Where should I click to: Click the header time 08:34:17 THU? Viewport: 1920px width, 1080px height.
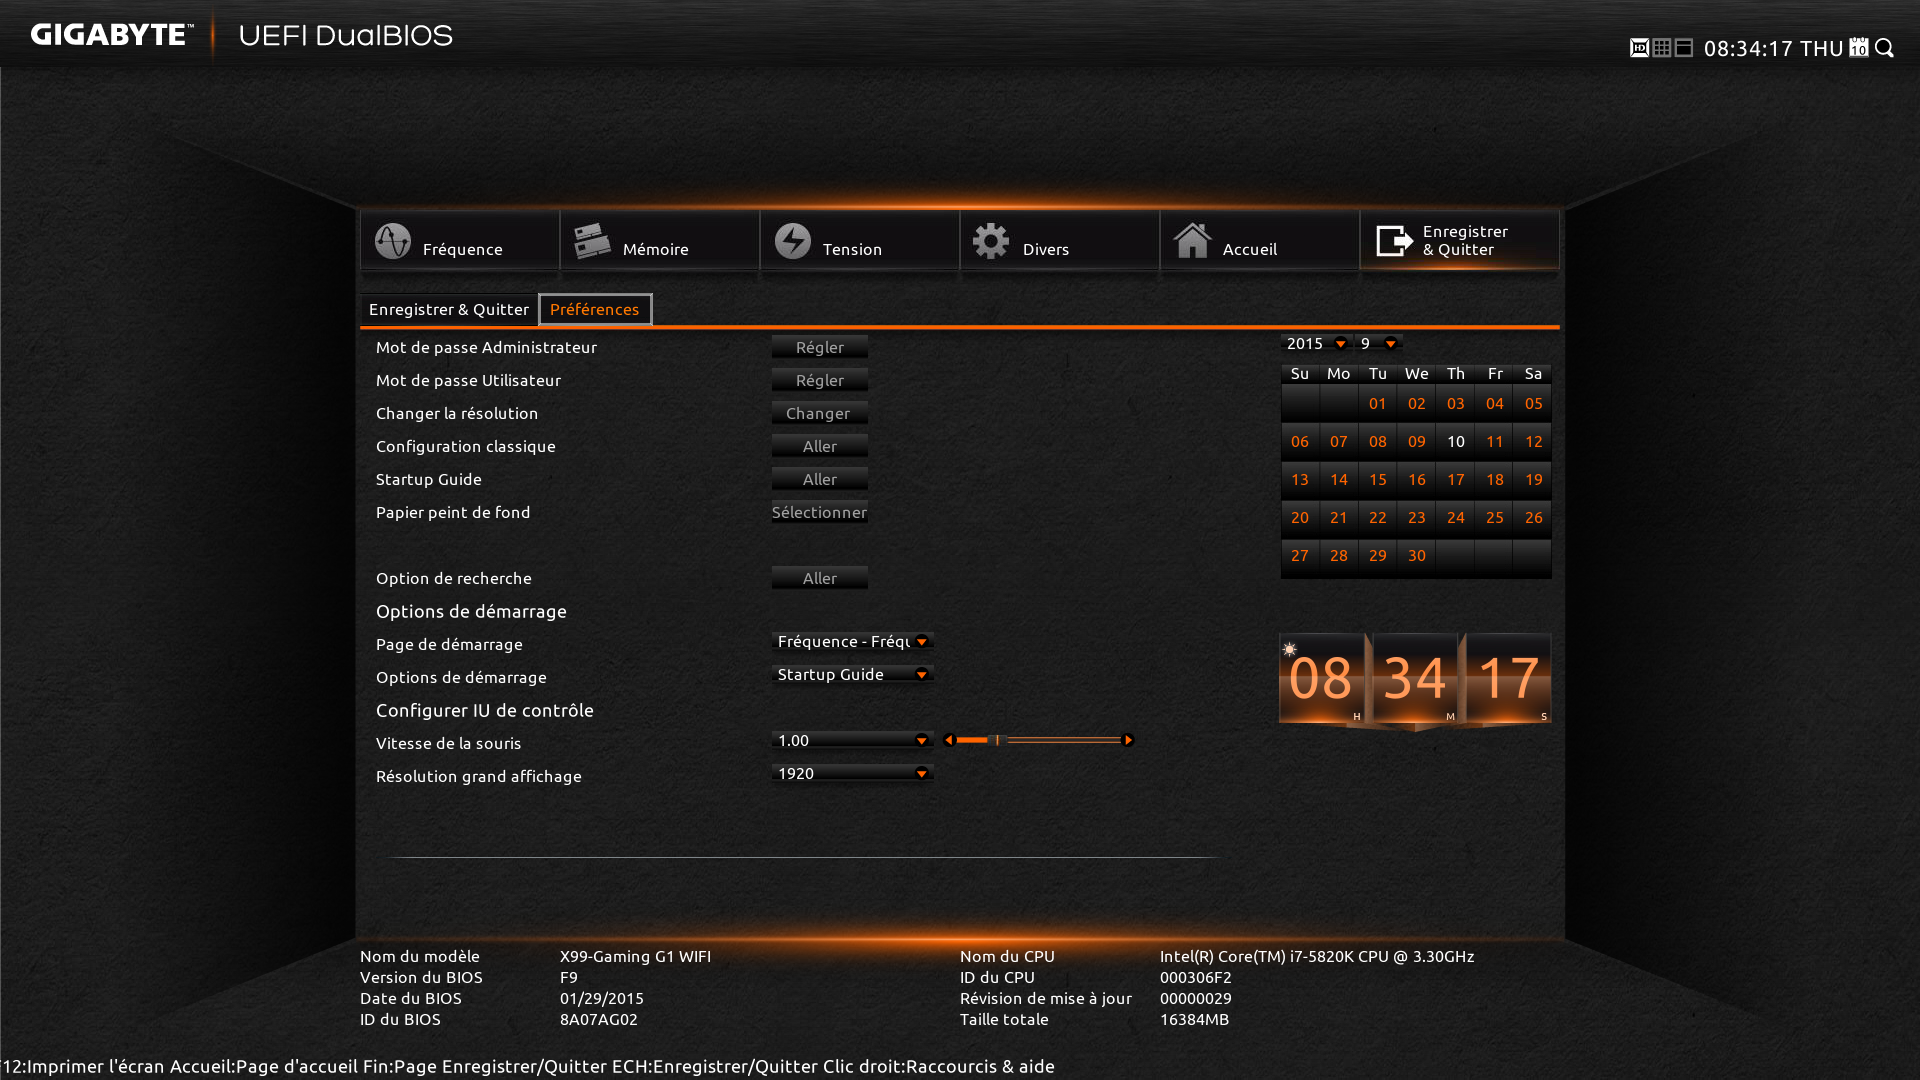(1773, 48)
